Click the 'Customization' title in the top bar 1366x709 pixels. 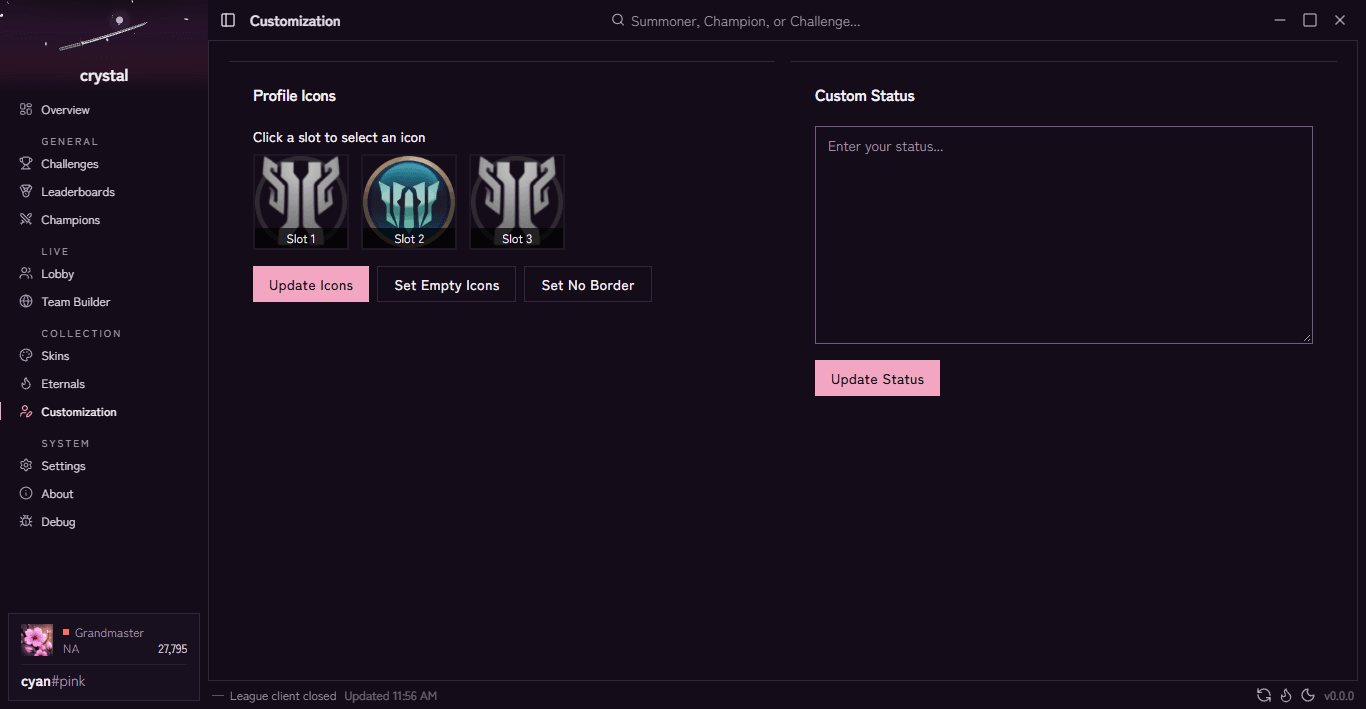(295, 21)
